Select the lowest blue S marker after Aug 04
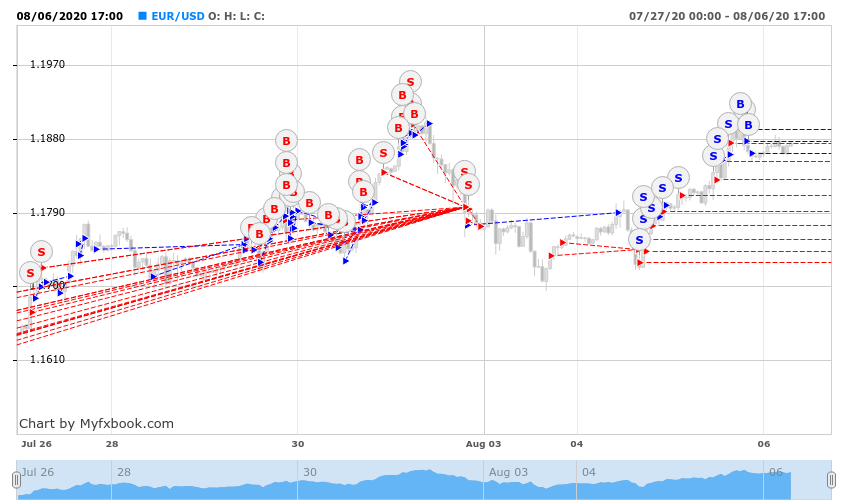This screenshot has height=500, width=850. click(639, 240)
